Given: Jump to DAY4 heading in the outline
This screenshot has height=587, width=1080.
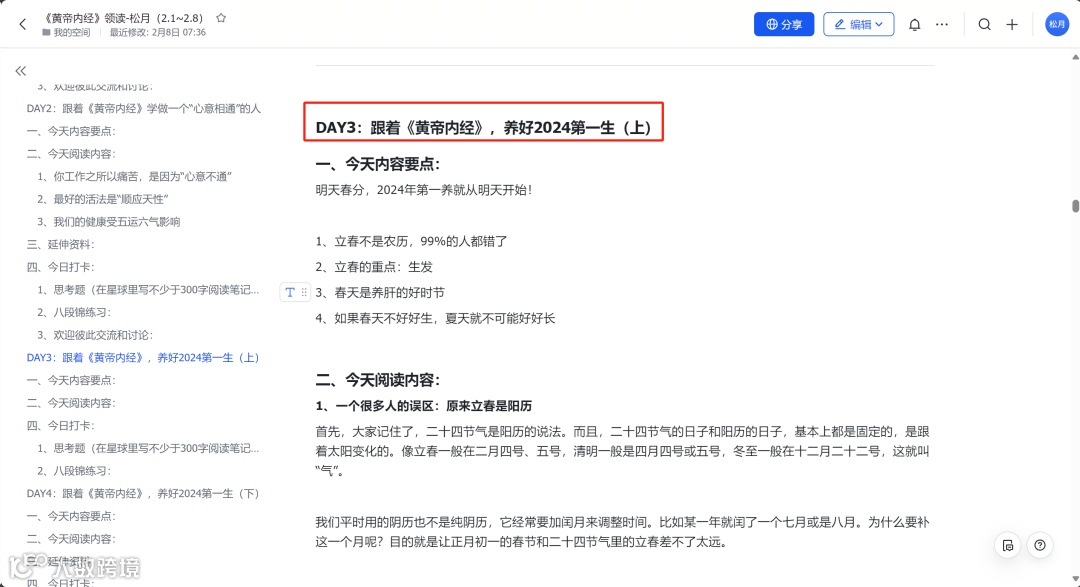Looking at the screenshot, I should (143, 493).
